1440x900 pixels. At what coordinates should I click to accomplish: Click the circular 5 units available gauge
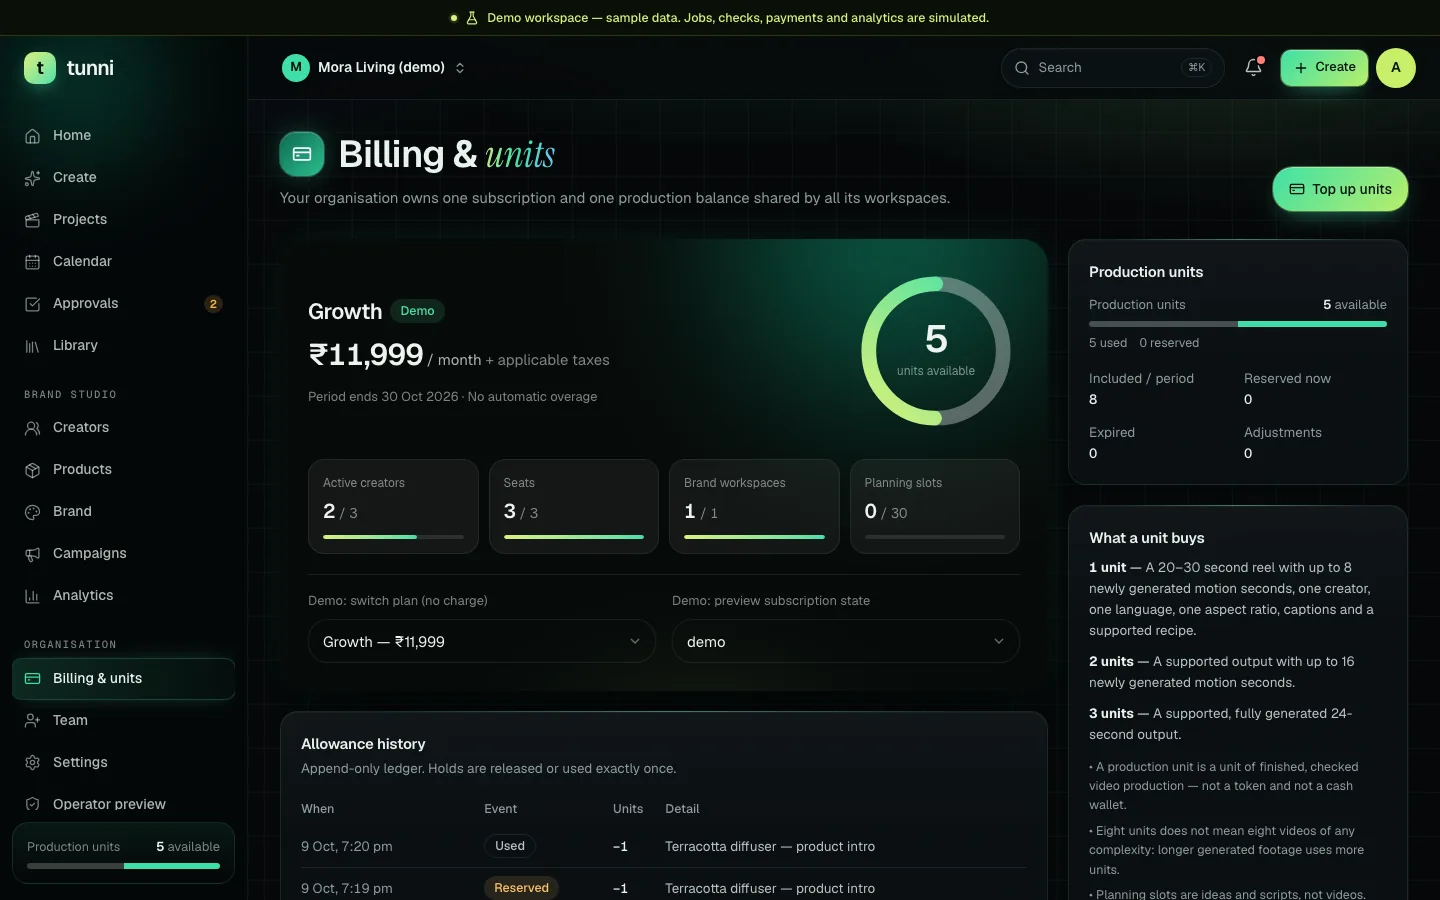(936, 351)
